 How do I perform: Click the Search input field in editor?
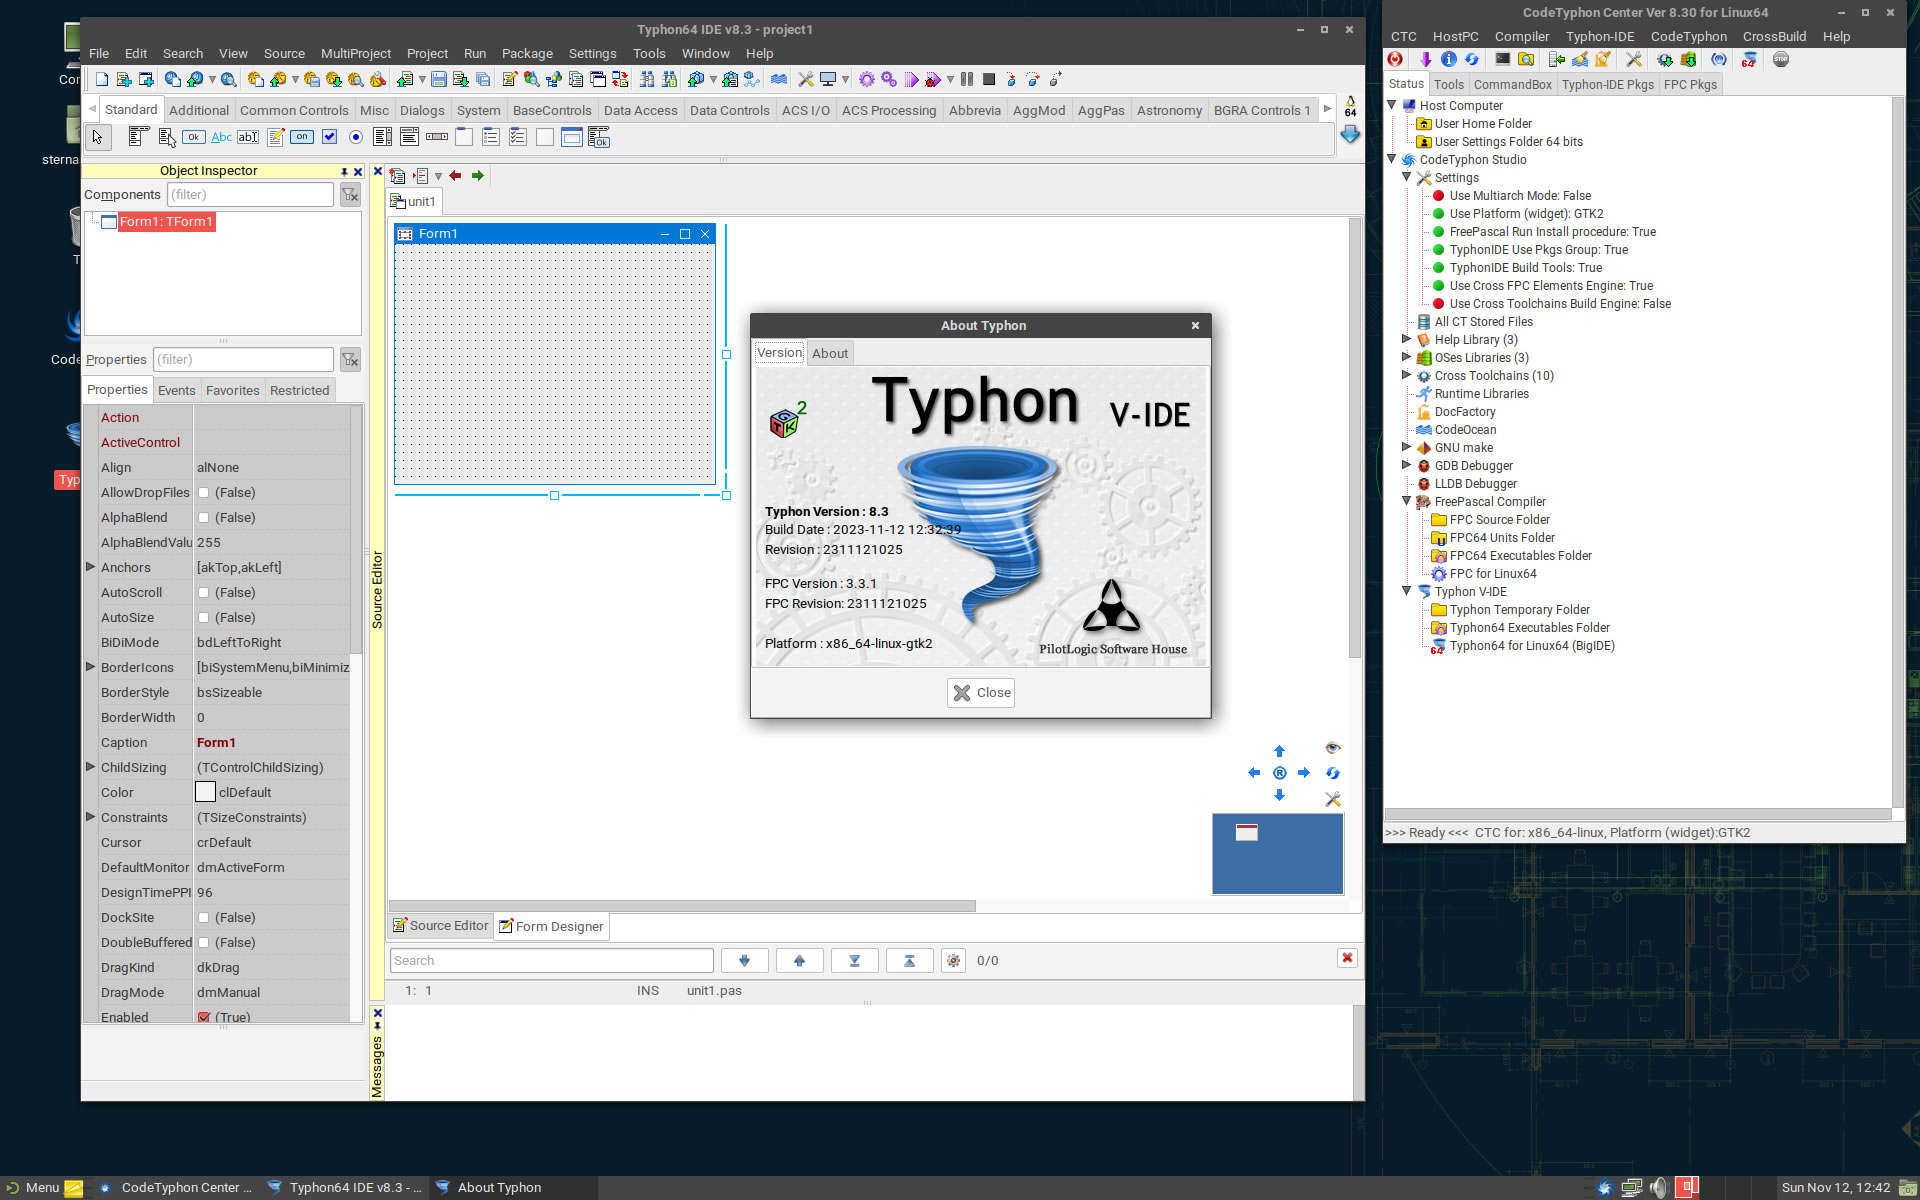click(552, 961)
